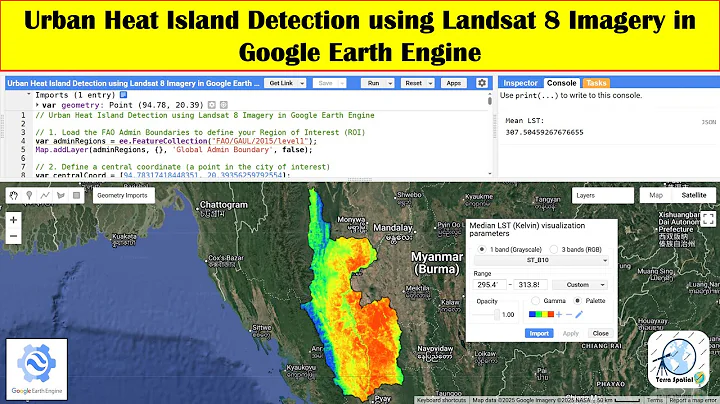Screen dimensions: 720x404
Task: Select the add marker drawing tool
Action: click(x=29, y=196)
